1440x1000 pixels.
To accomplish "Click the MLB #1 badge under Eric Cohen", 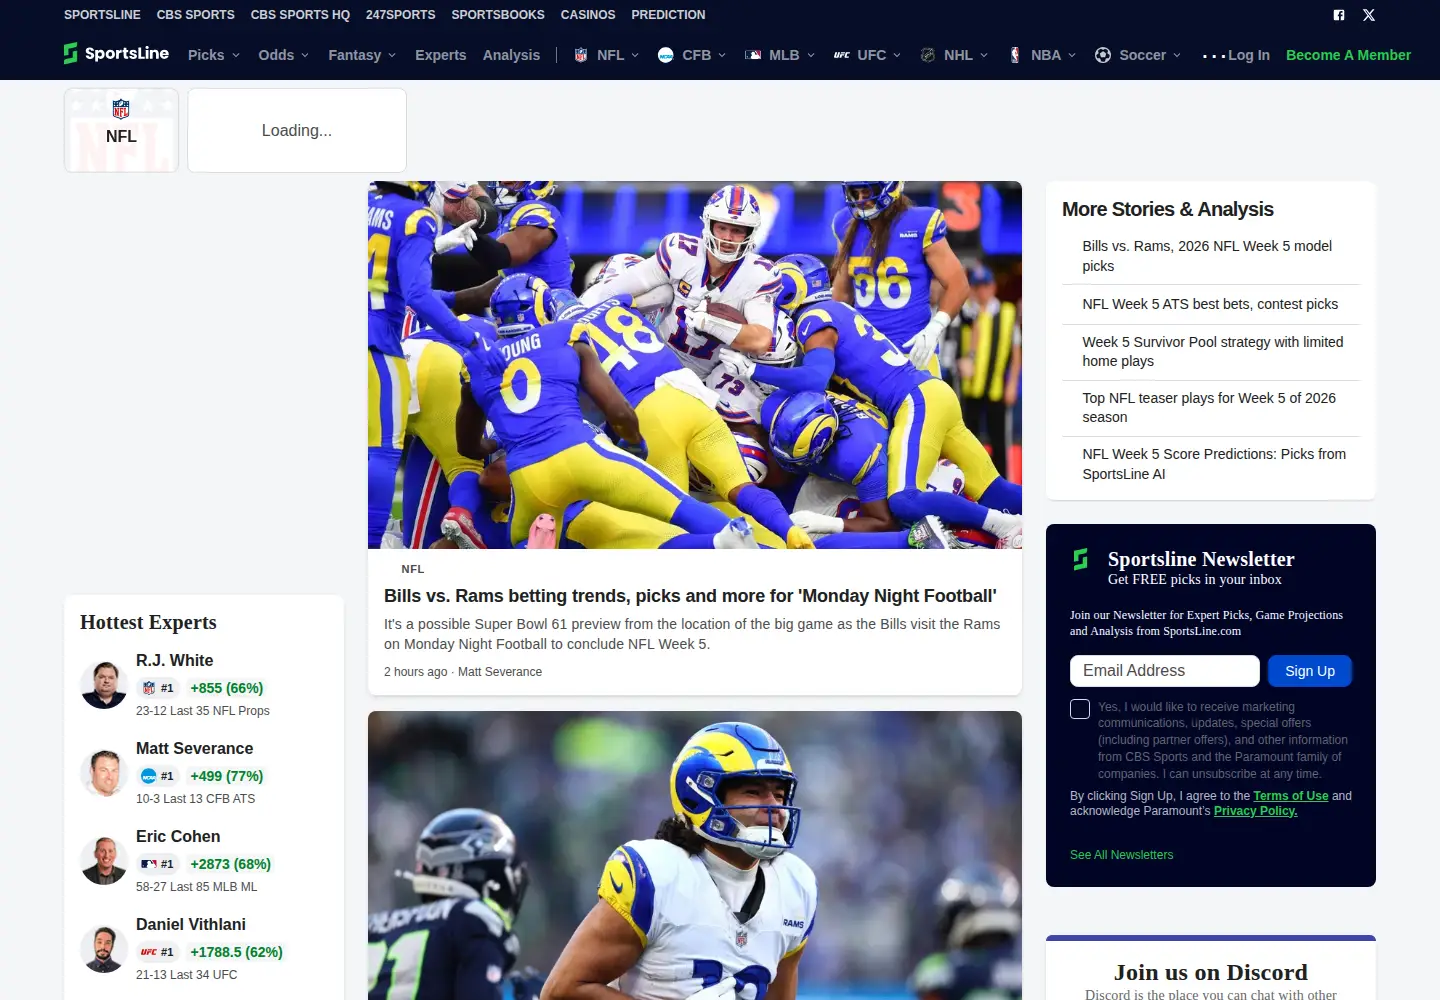I will [158, 864].
